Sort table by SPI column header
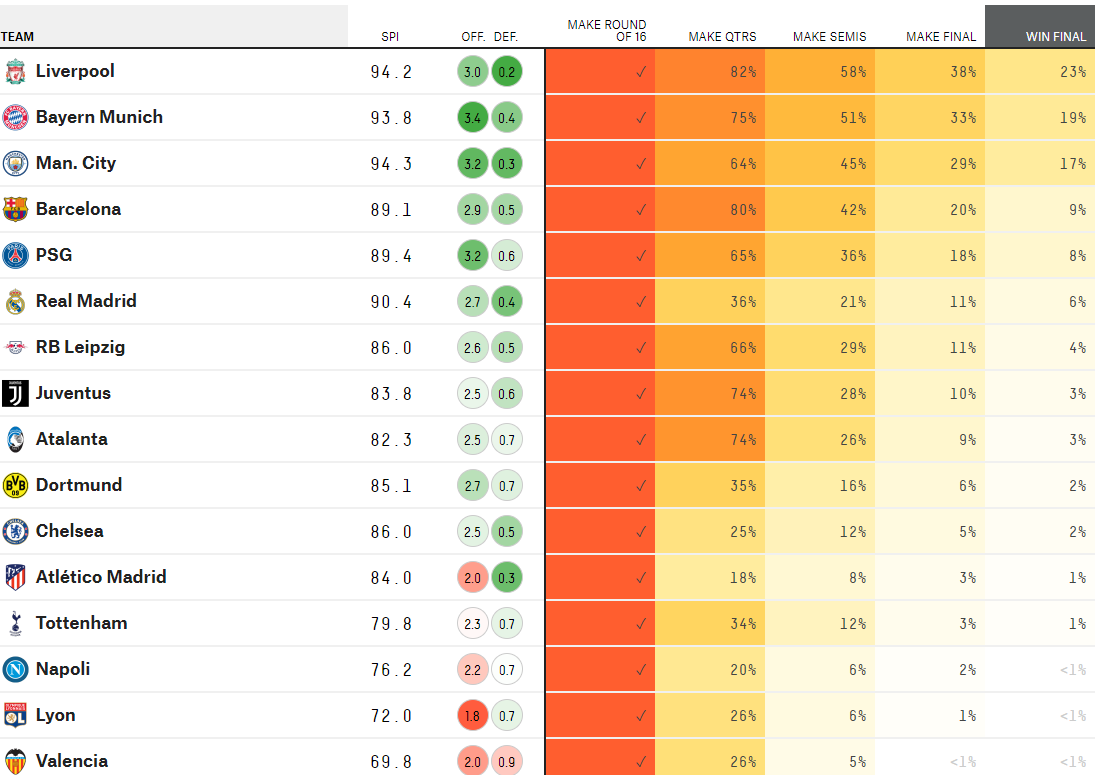1098x775 pixels. pyautogui.click(x=390, y=37)
